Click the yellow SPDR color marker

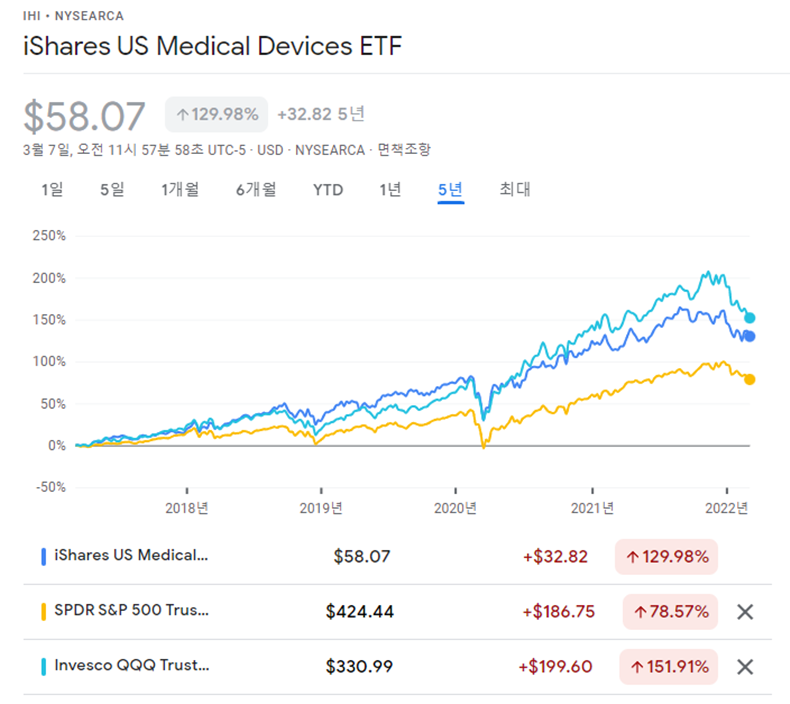[44, 612]
